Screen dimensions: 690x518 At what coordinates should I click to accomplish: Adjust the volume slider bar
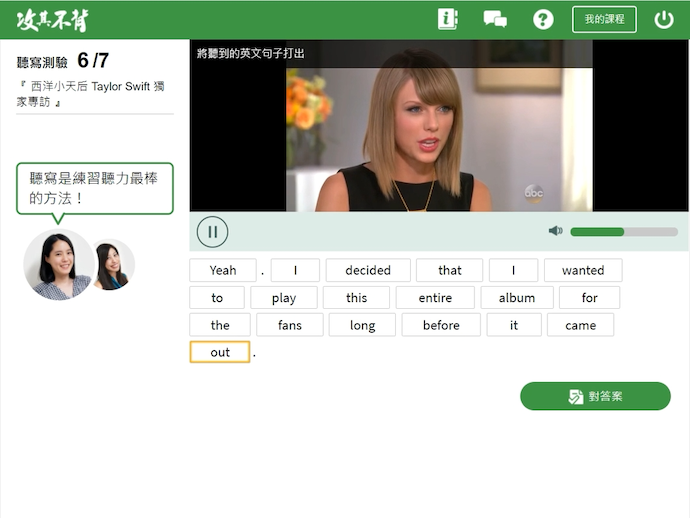click(x=623, y=232)
